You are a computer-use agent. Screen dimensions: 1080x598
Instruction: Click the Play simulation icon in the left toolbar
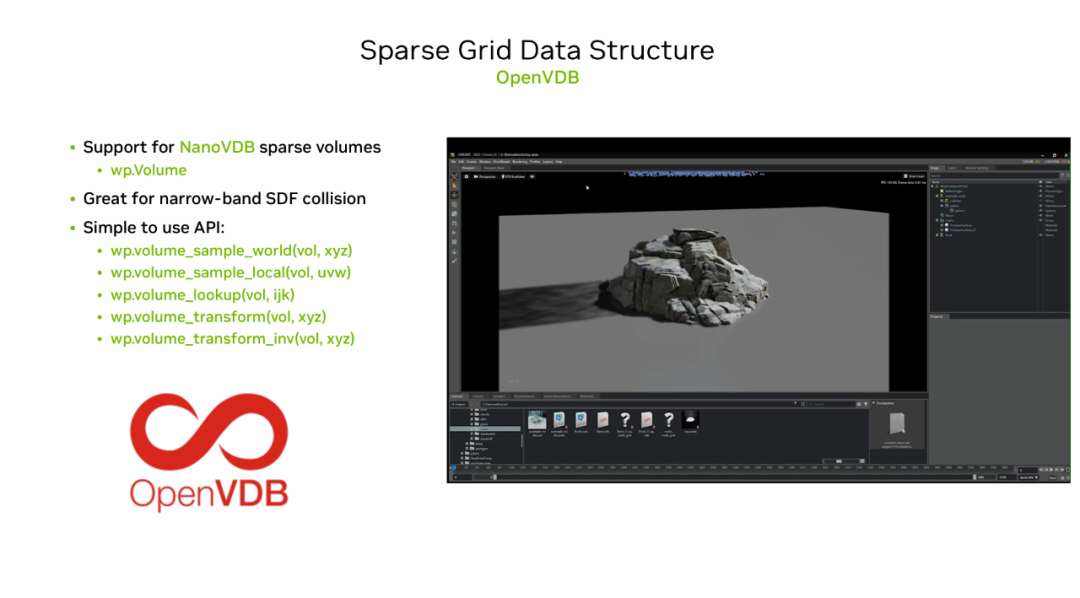click(455, 233)
